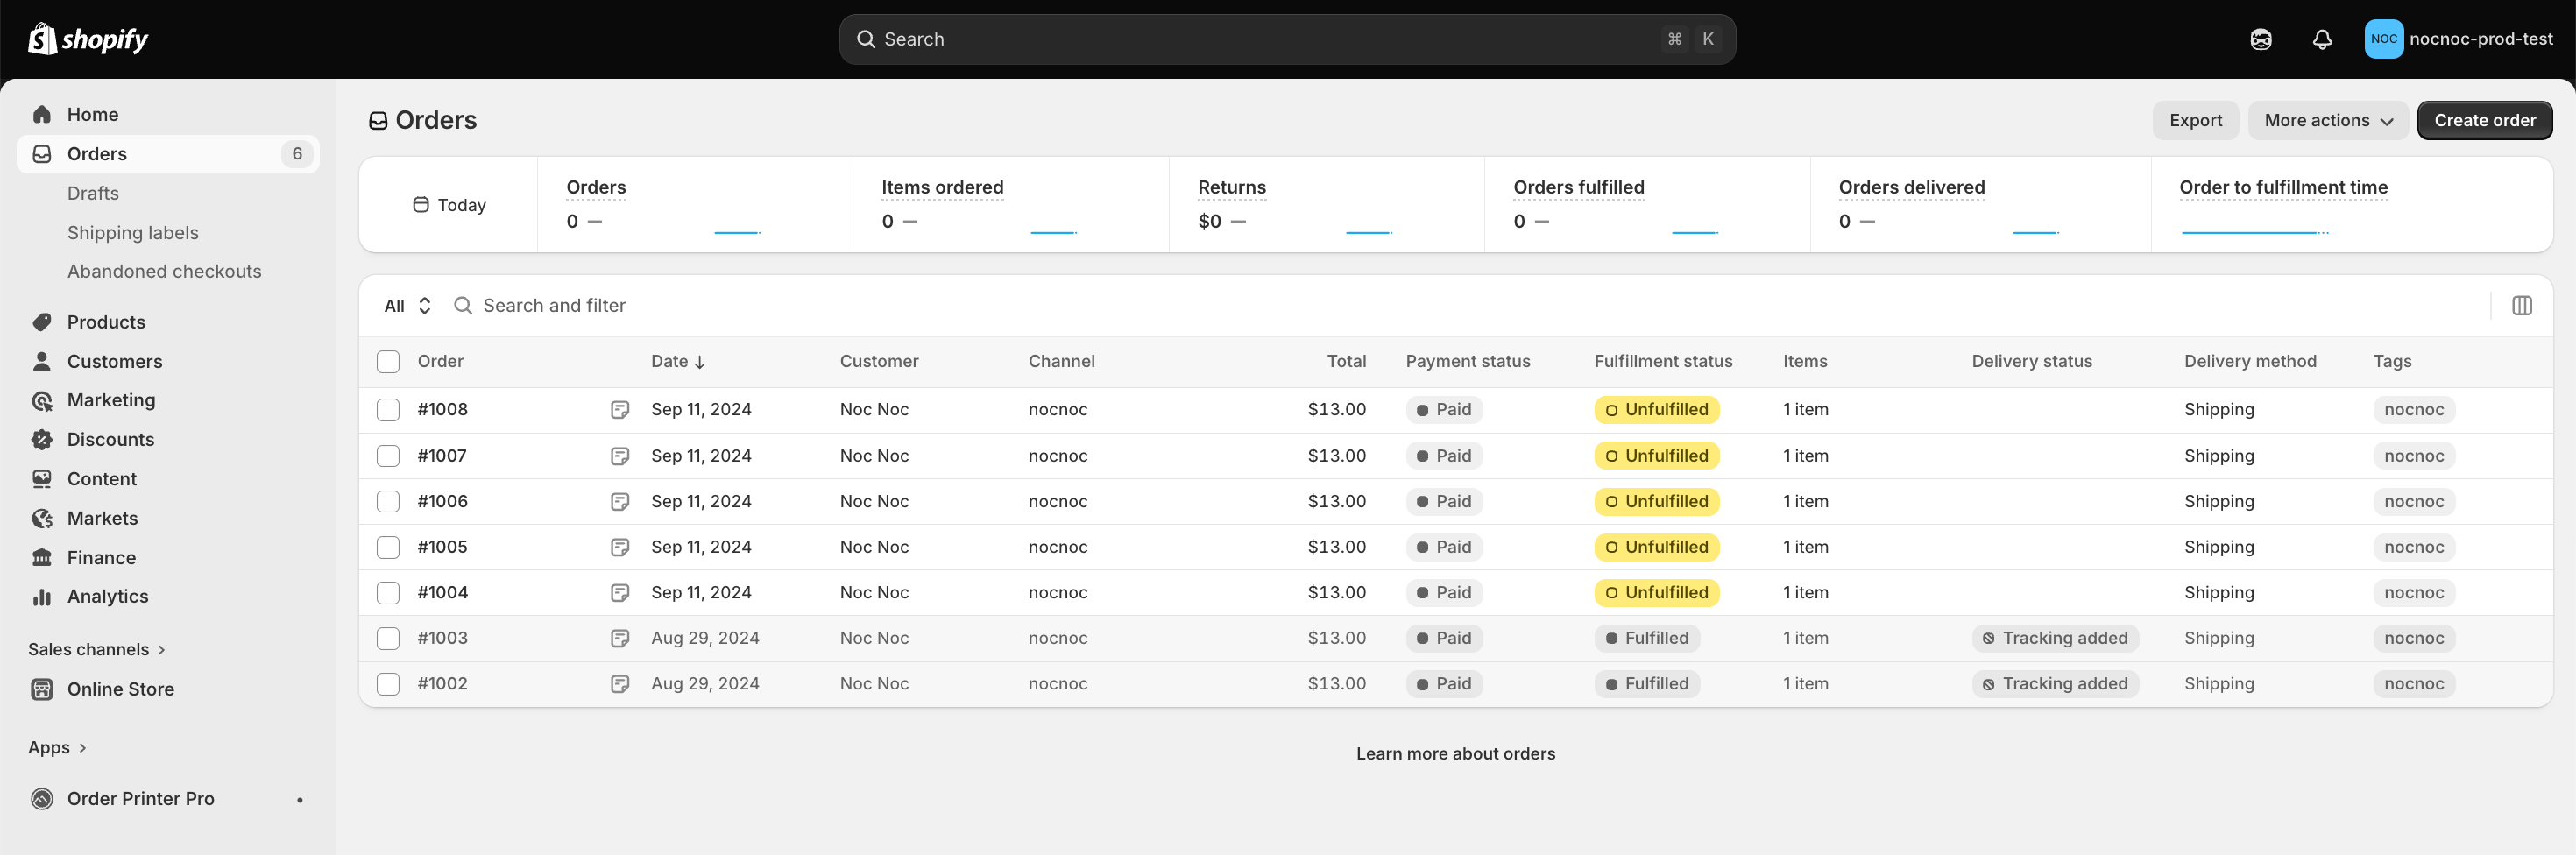
Task: Open the Sidekick assistant icon in the top bar
Action: [x=2260, y=39]
